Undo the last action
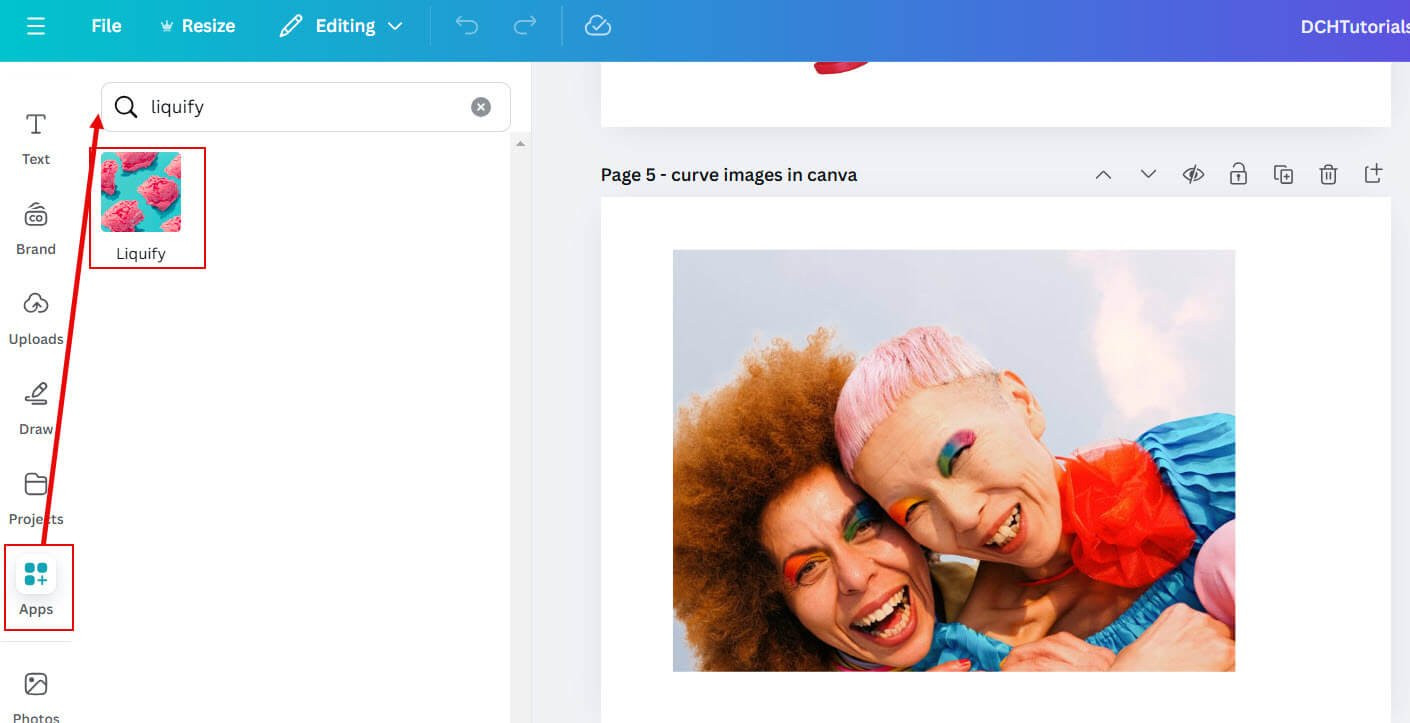Image resolution: width=1410 pixels, height=723 pixels. (467, 26)
